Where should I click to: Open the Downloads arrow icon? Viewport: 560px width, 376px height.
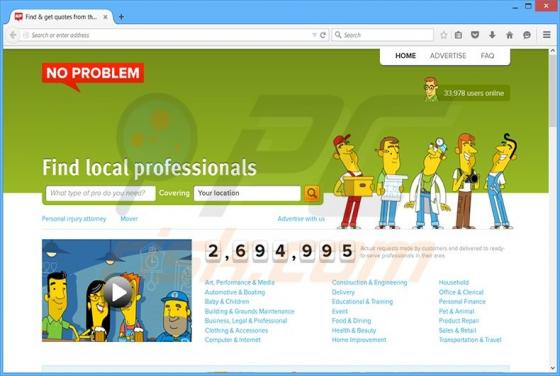tap(492, 35)
